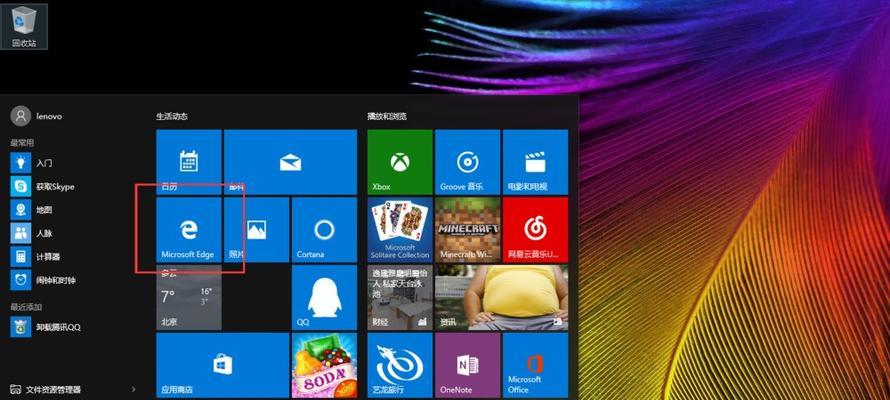
Task: Launch the Minecraft tile
Action: click(467, 229)
